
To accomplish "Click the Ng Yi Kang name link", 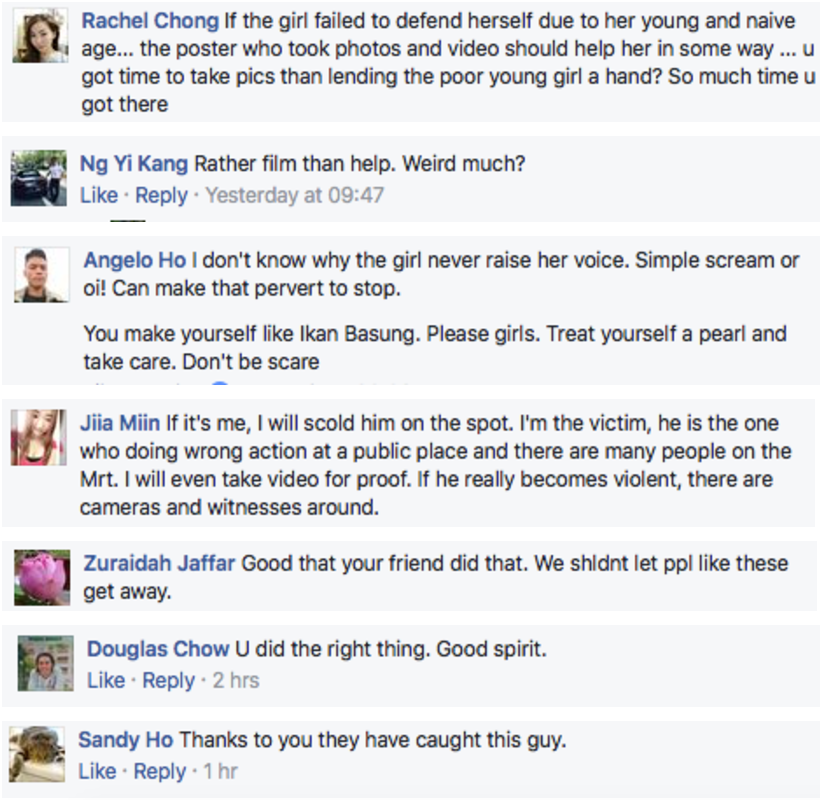I will 134,164.
